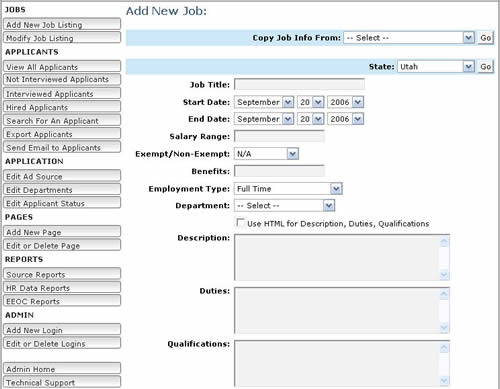Open HR Data Reports
Screen dimensions: 500x389
pyautogui.click(x=62, y=287)
